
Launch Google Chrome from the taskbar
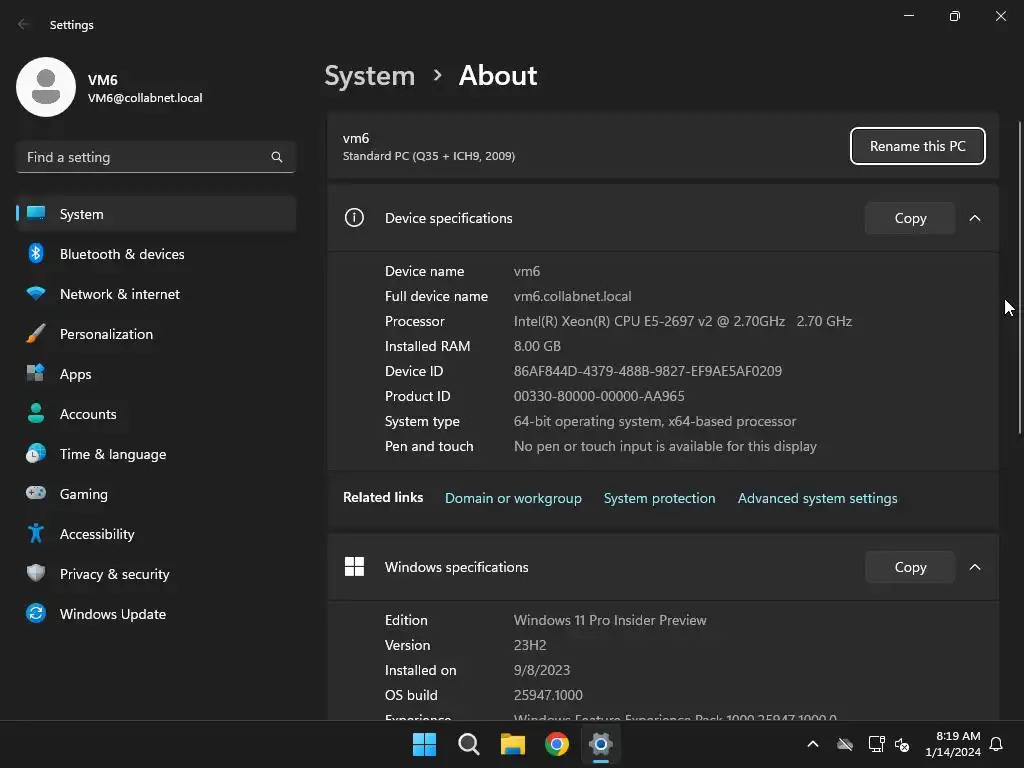[x=556, y=744]
